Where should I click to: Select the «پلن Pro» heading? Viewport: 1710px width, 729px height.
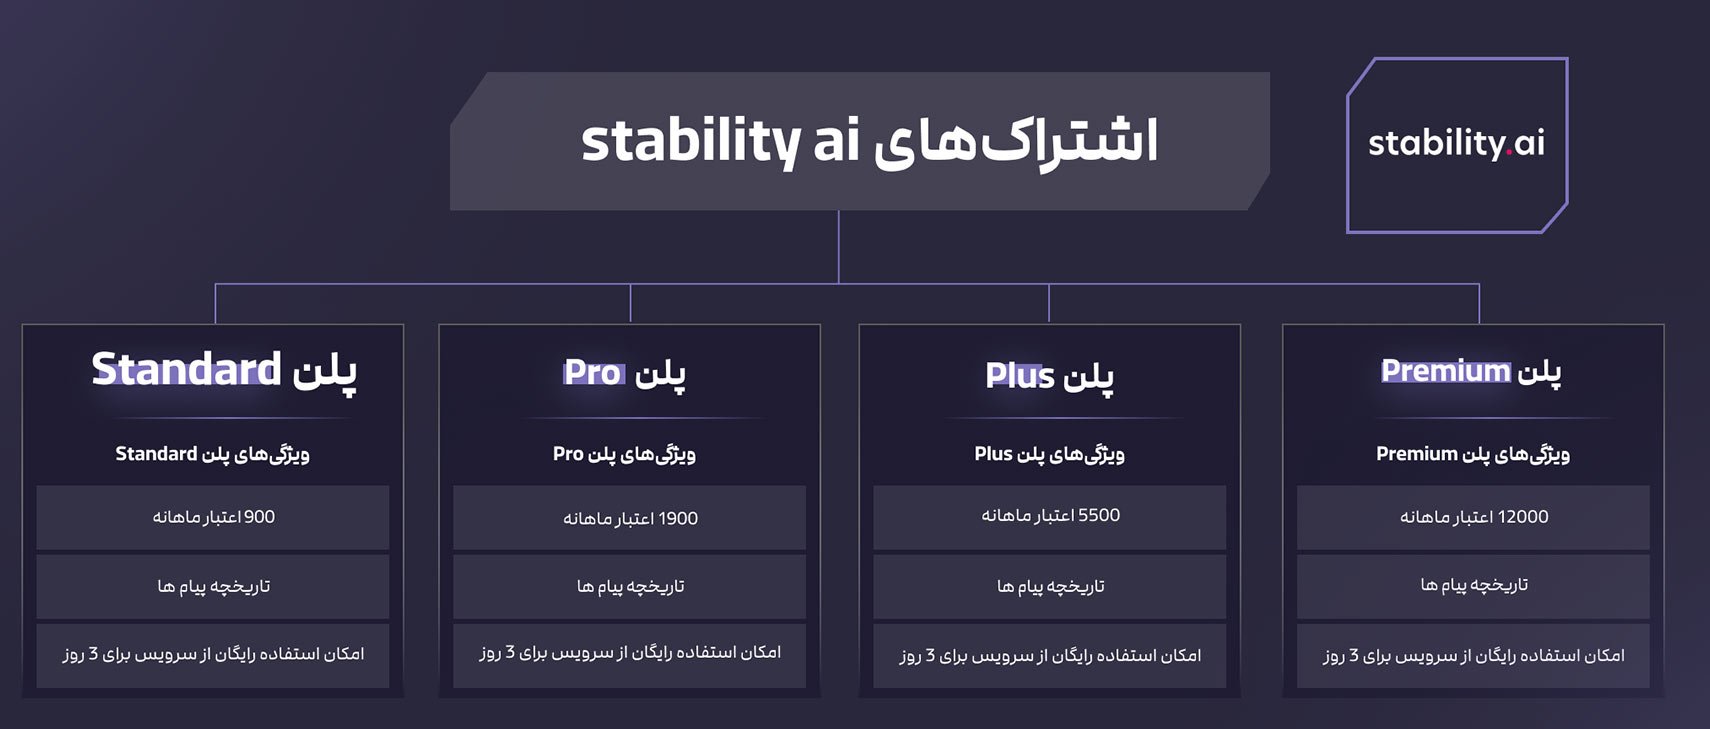tap(625, 373)
